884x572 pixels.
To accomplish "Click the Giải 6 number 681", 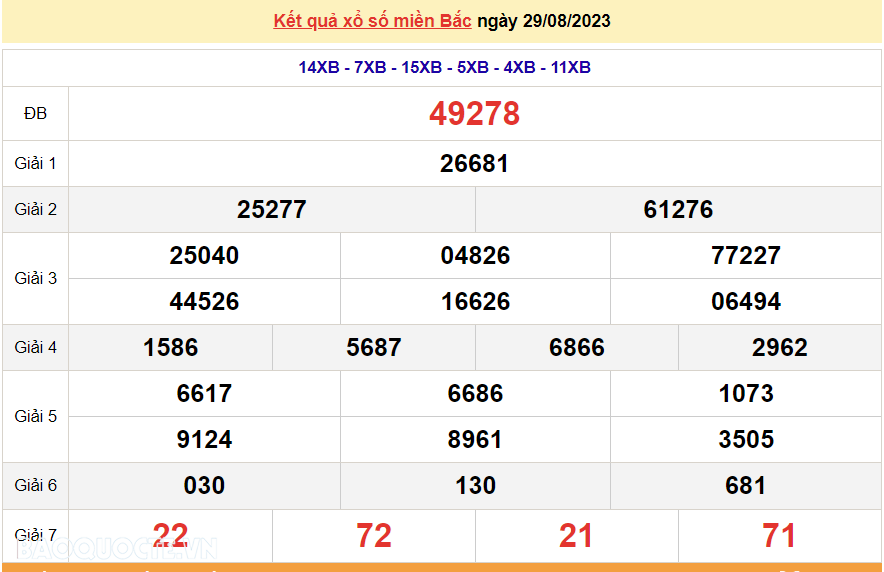I will click(745, 485).
